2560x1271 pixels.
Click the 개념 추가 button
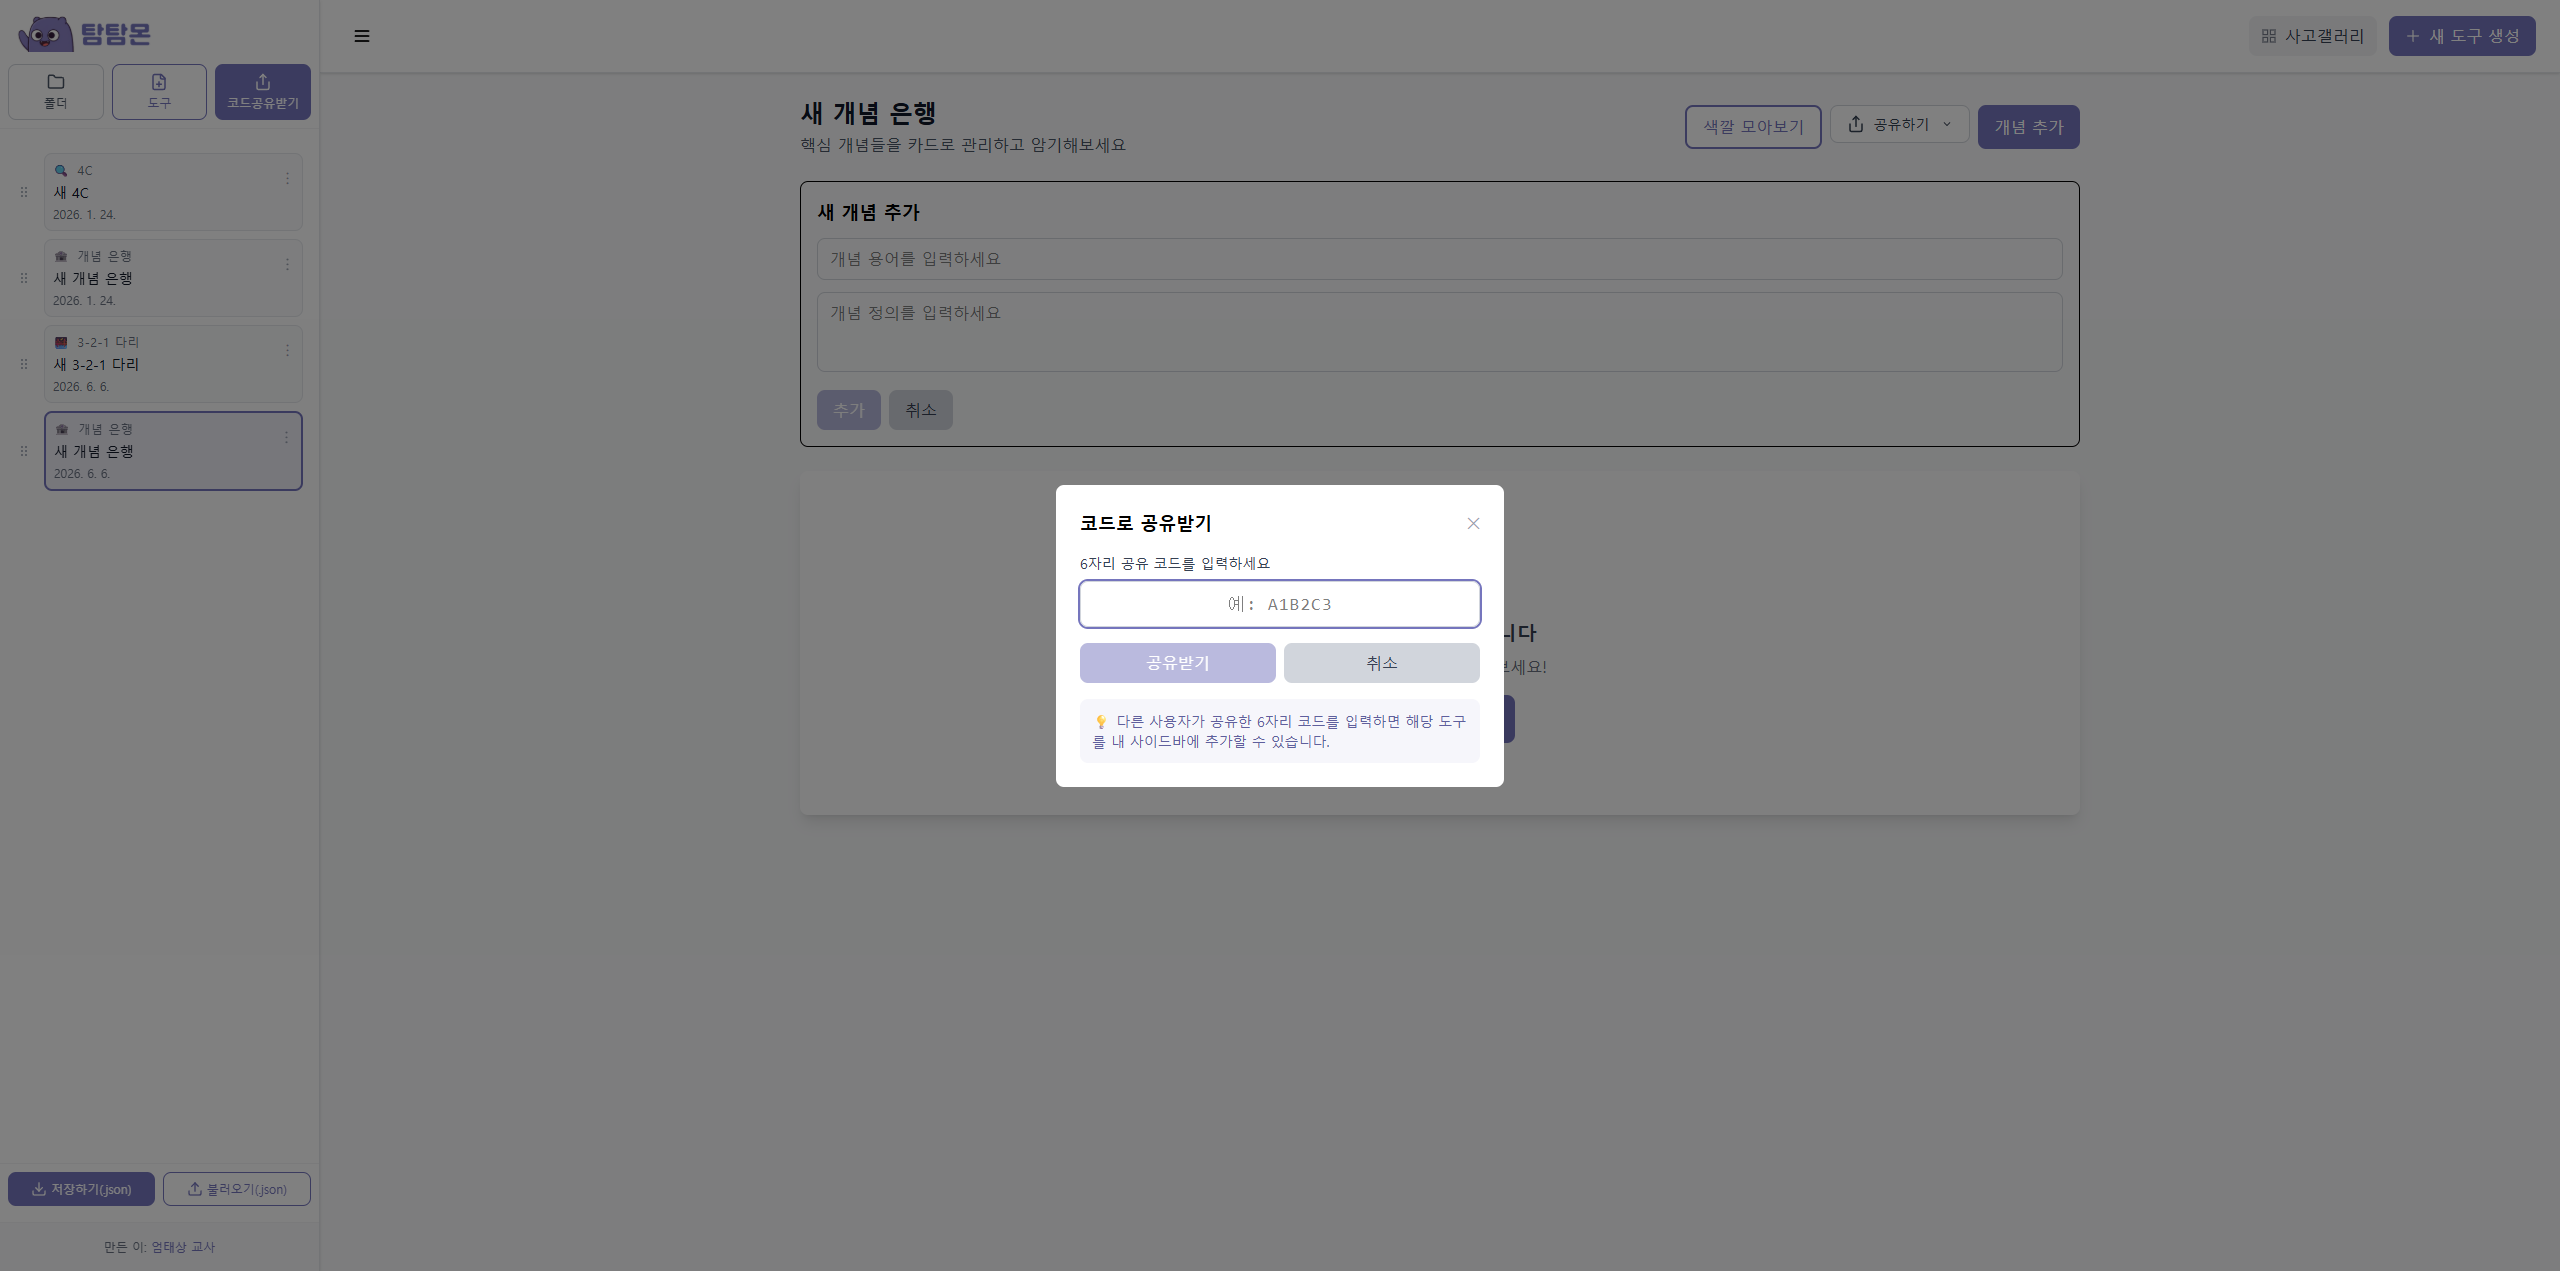click(2029, 127)
